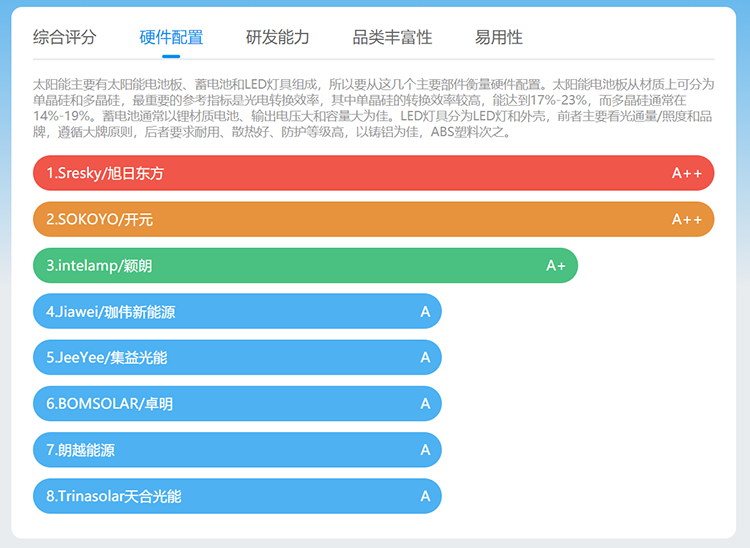The image size is (750, 548).
Task: Open the 研发能力 tab
Action: click(x=277, y=37)
